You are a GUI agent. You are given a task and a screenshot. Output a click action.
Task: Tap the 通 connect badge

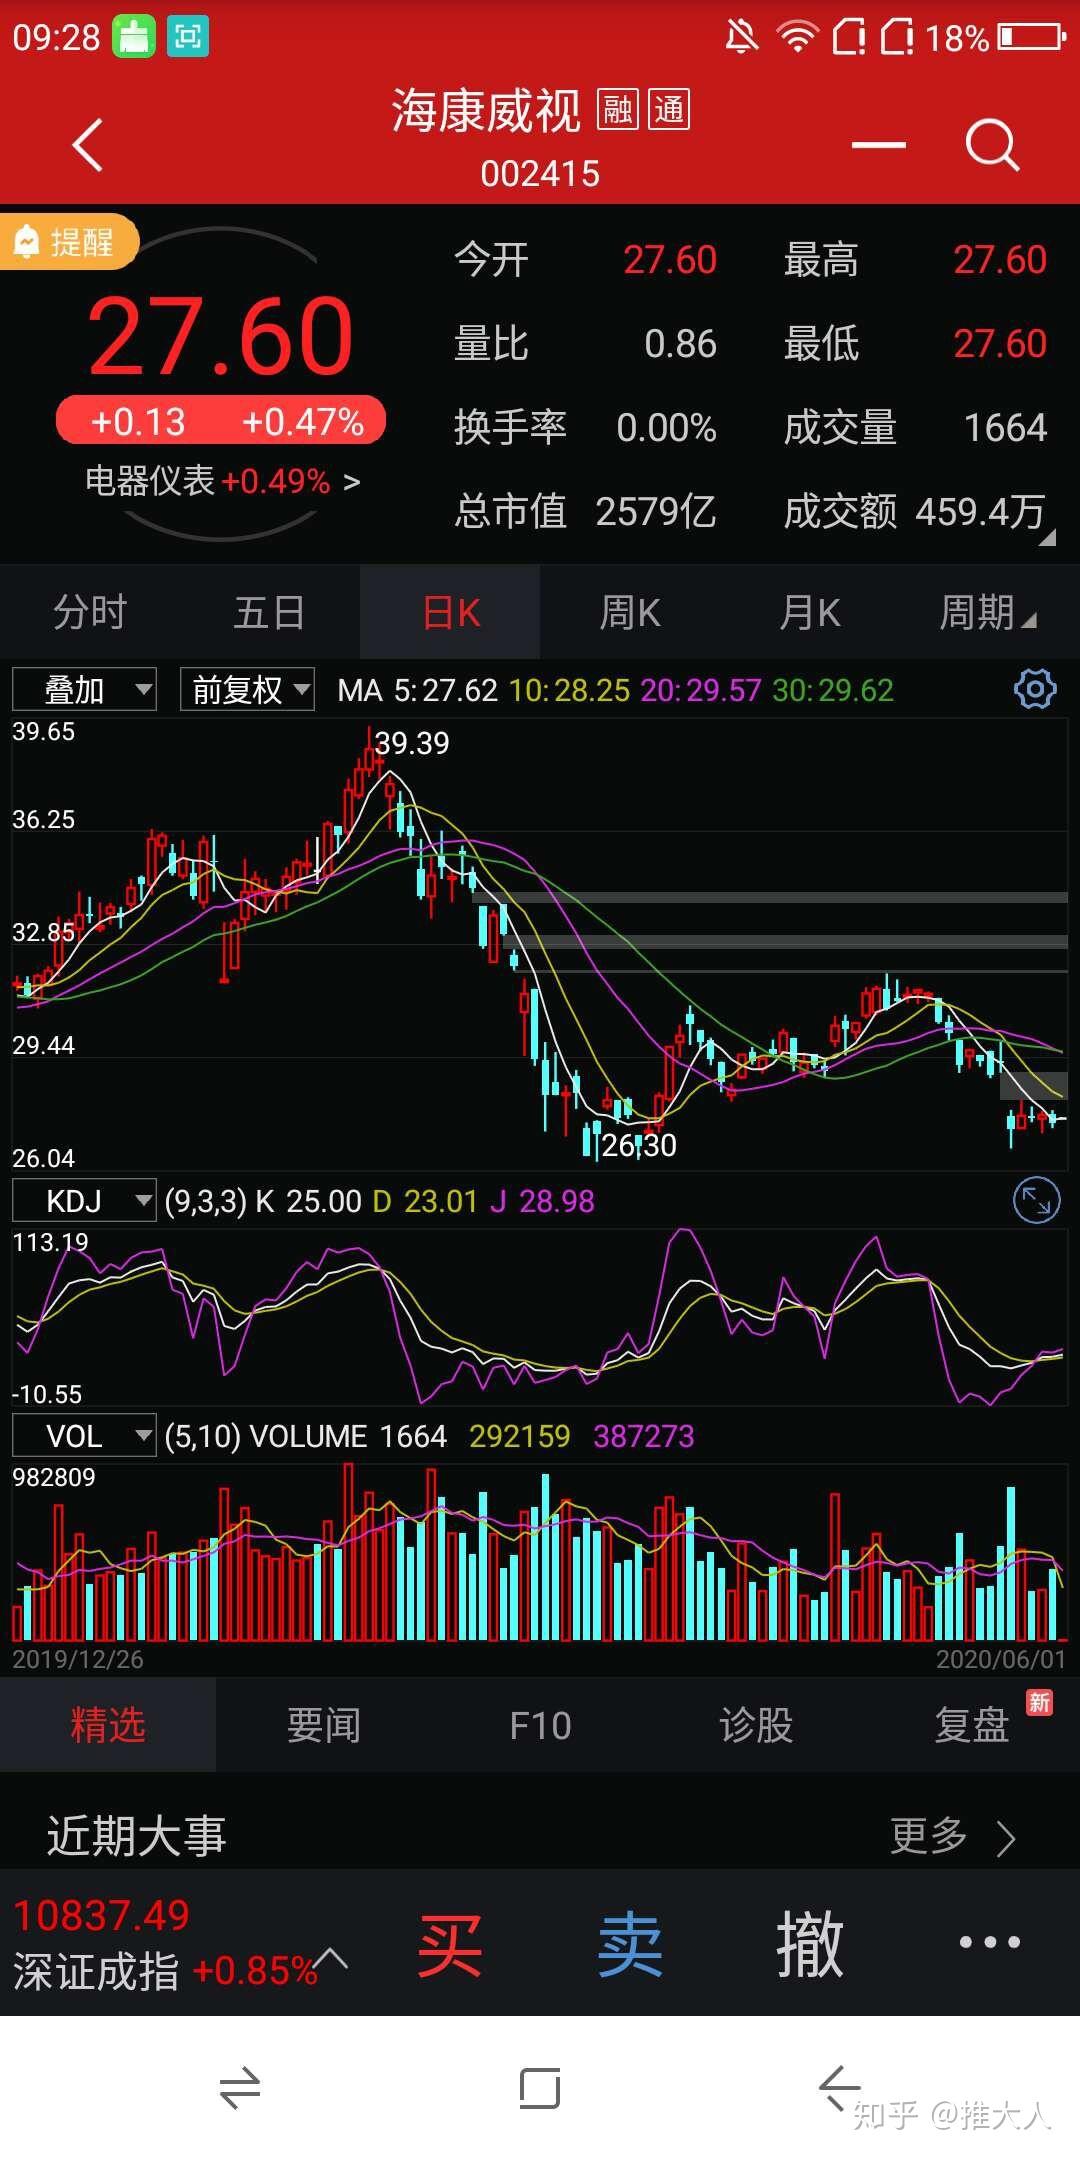coord(669,109)
